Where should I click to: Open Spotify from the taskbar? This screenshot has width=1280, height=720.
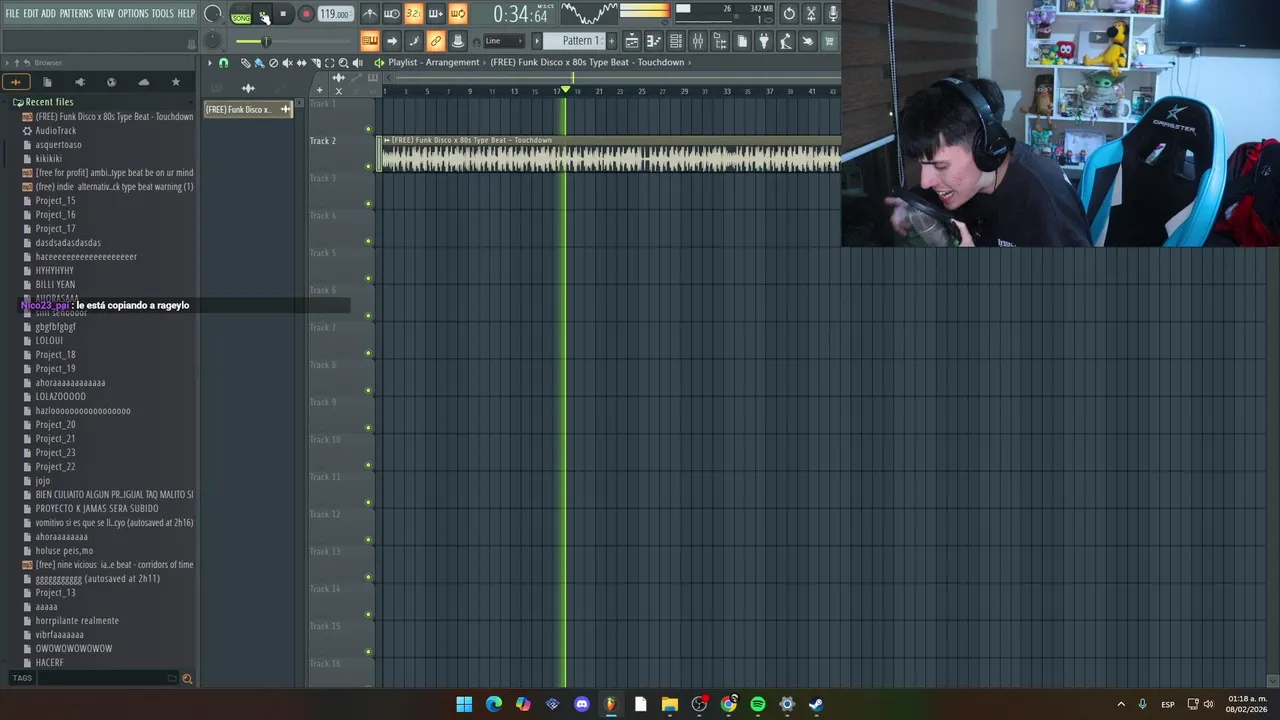click(x=758, y=704)
